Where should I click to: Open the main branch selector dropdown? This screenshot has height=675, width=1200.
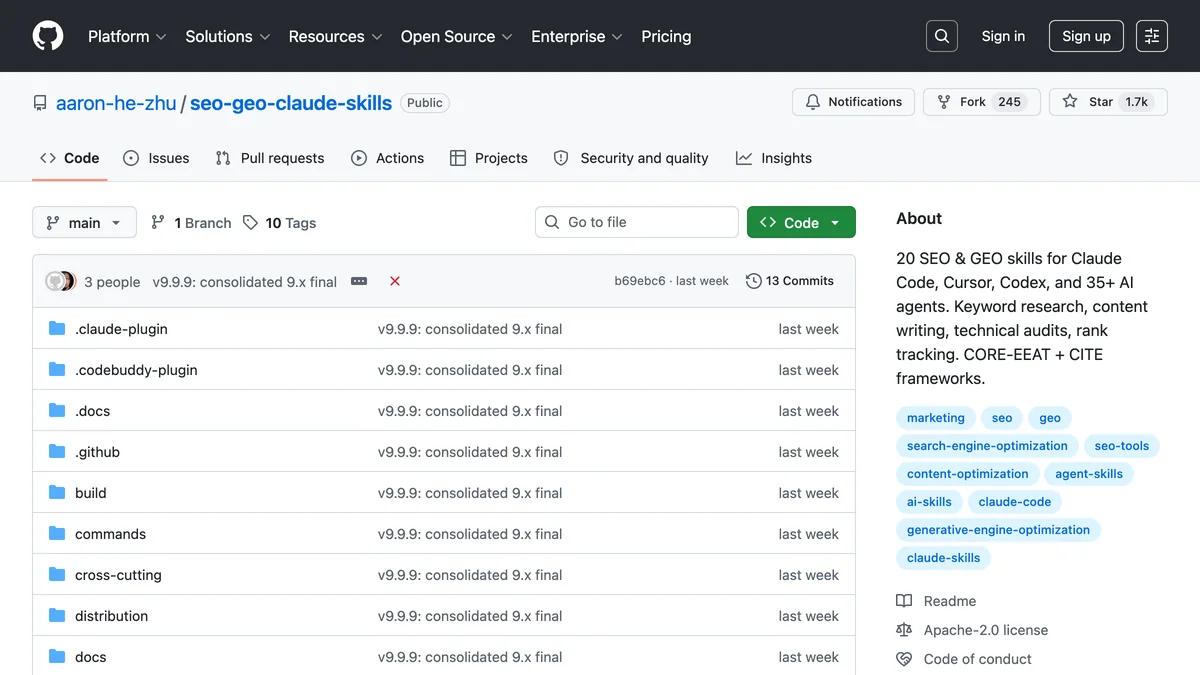[84, 222]
